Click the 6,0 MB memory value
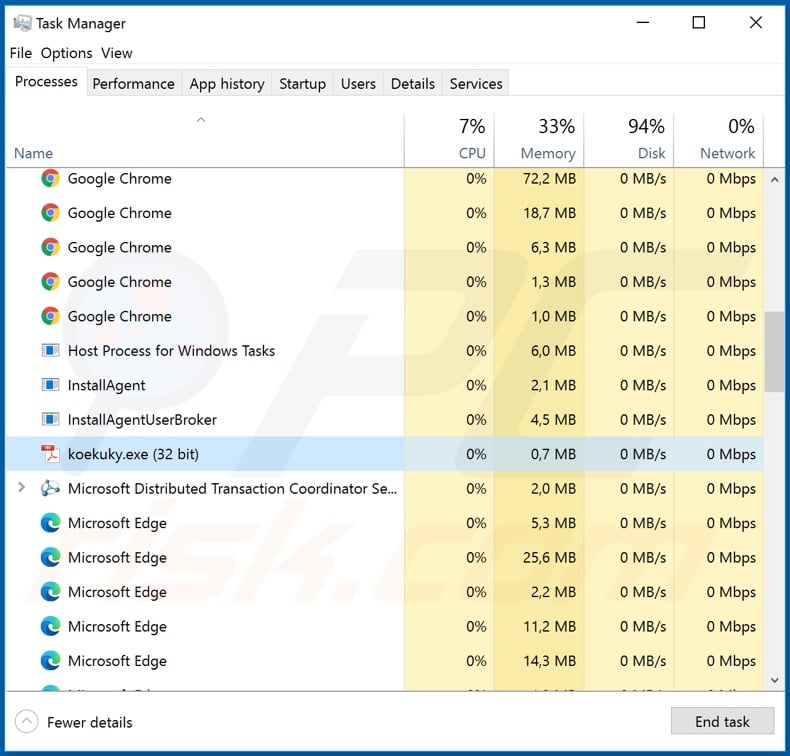Screen dimensions: 790x756 [553, 351]
